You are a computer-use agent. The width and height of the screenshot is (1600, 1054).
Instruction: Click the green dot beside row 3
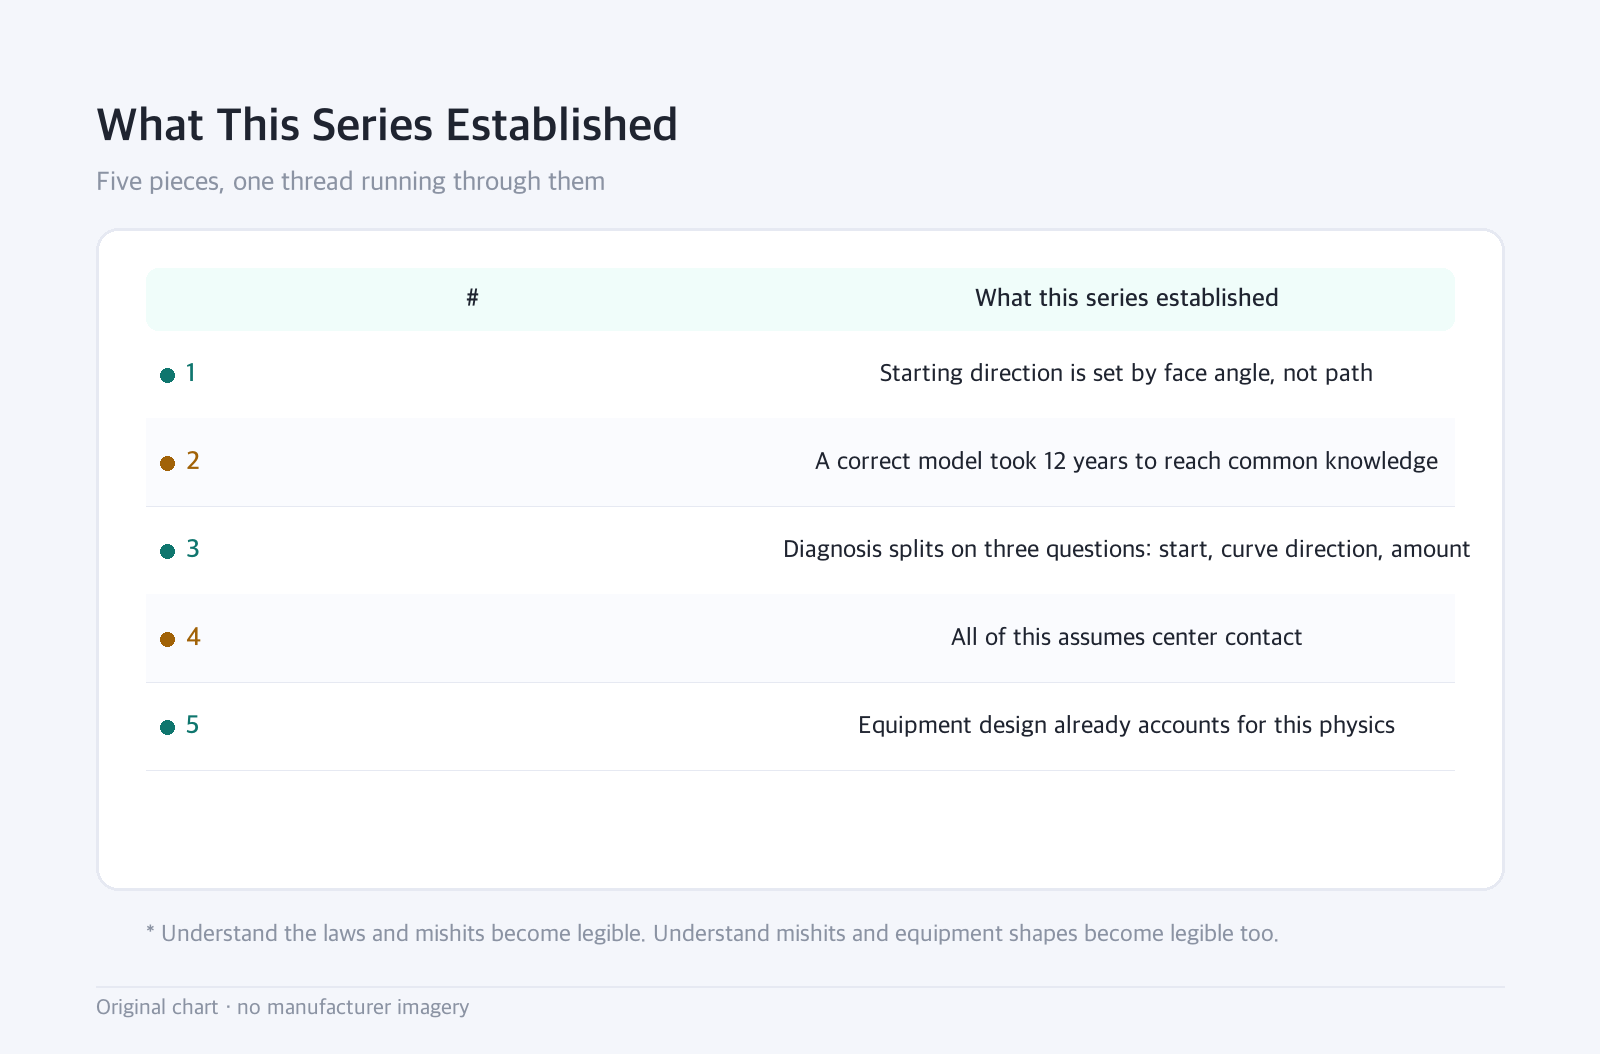pos(168,552)
